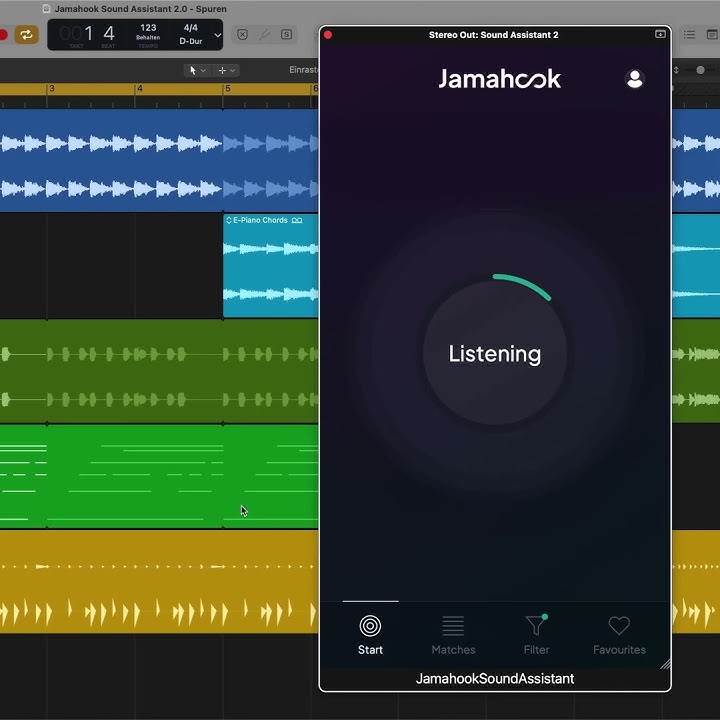
Task: Click the 123 tempo value in the LCD
Action: point(148,28)
